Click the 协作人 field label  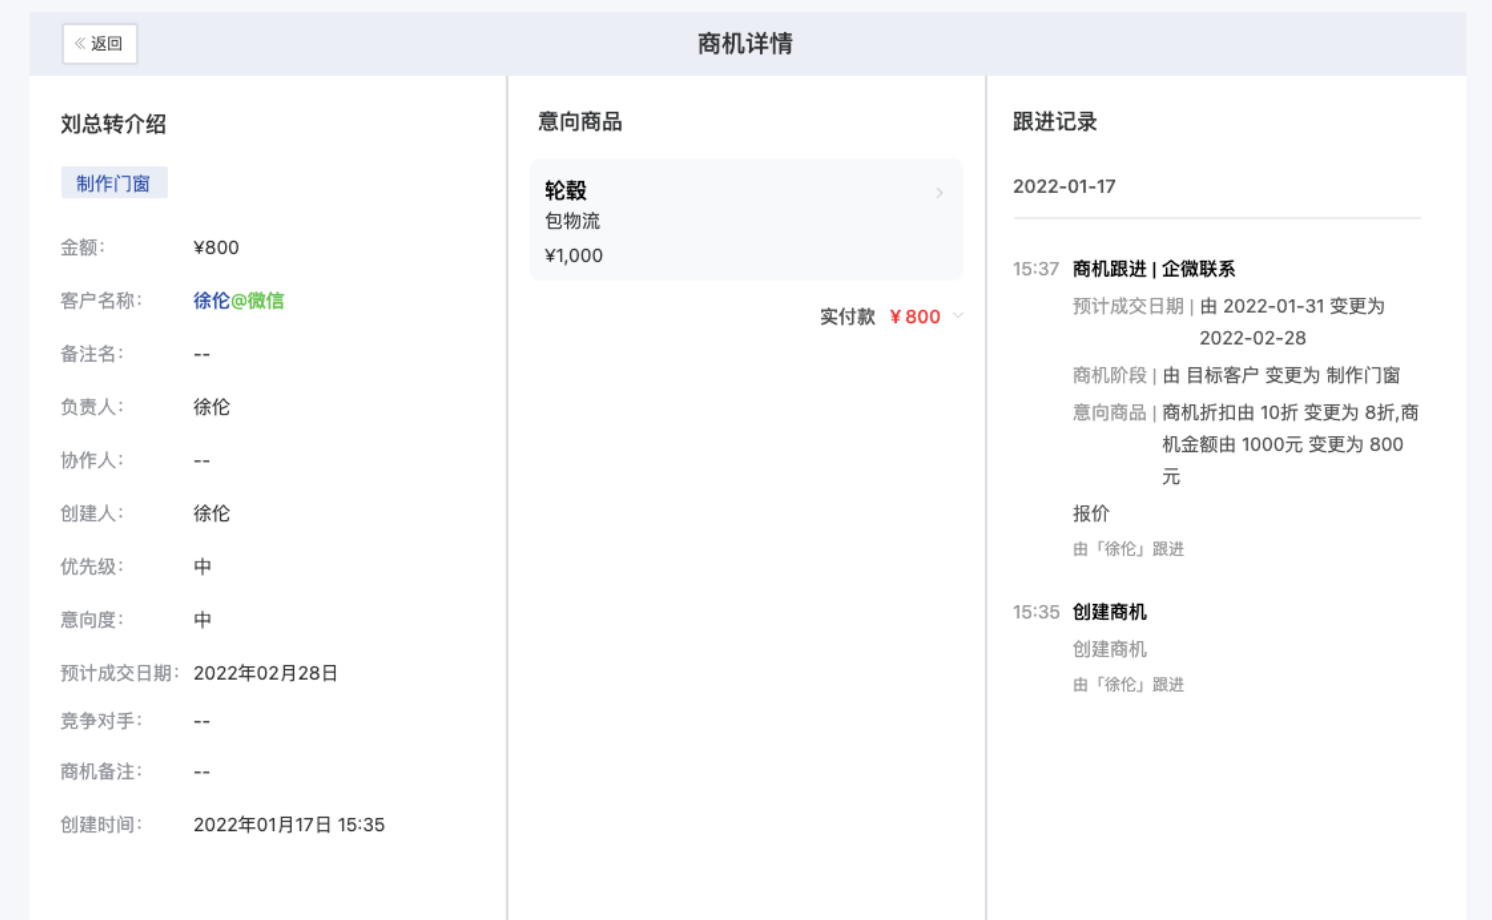tap(92, 460)
